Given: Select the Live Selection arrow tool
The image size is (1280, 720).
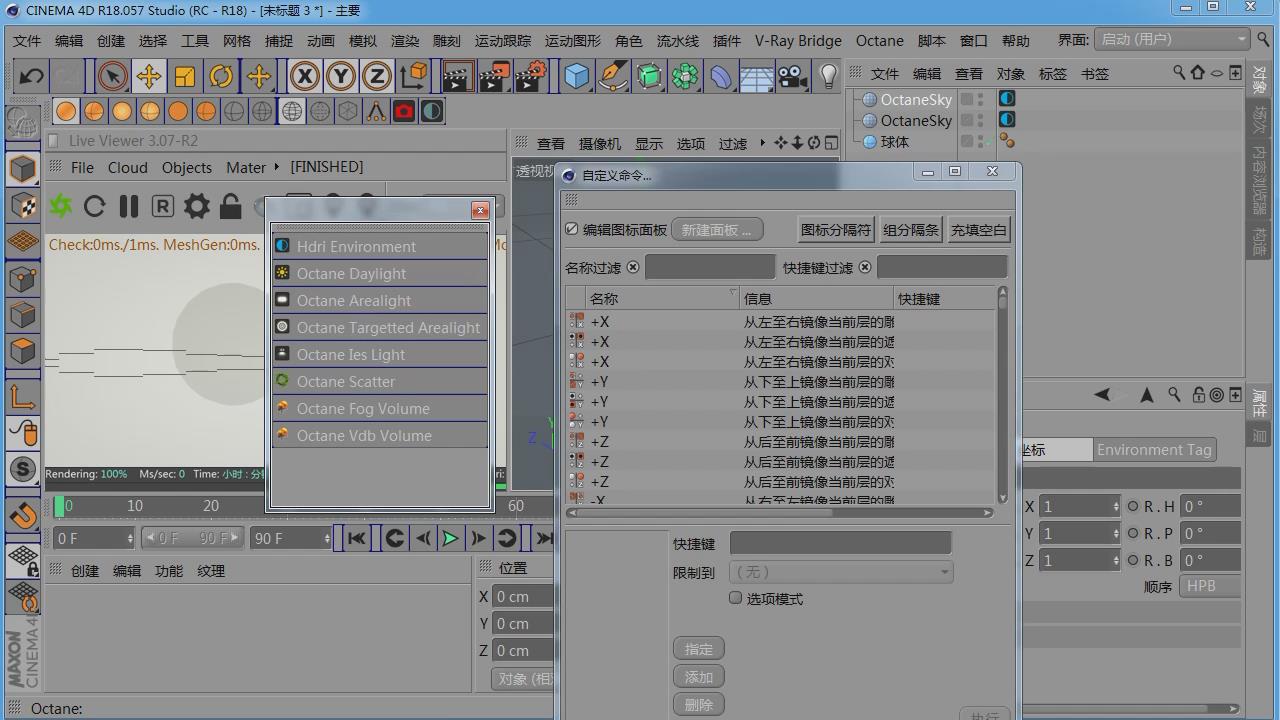Looking at the screenshot, I should [112, 76].
